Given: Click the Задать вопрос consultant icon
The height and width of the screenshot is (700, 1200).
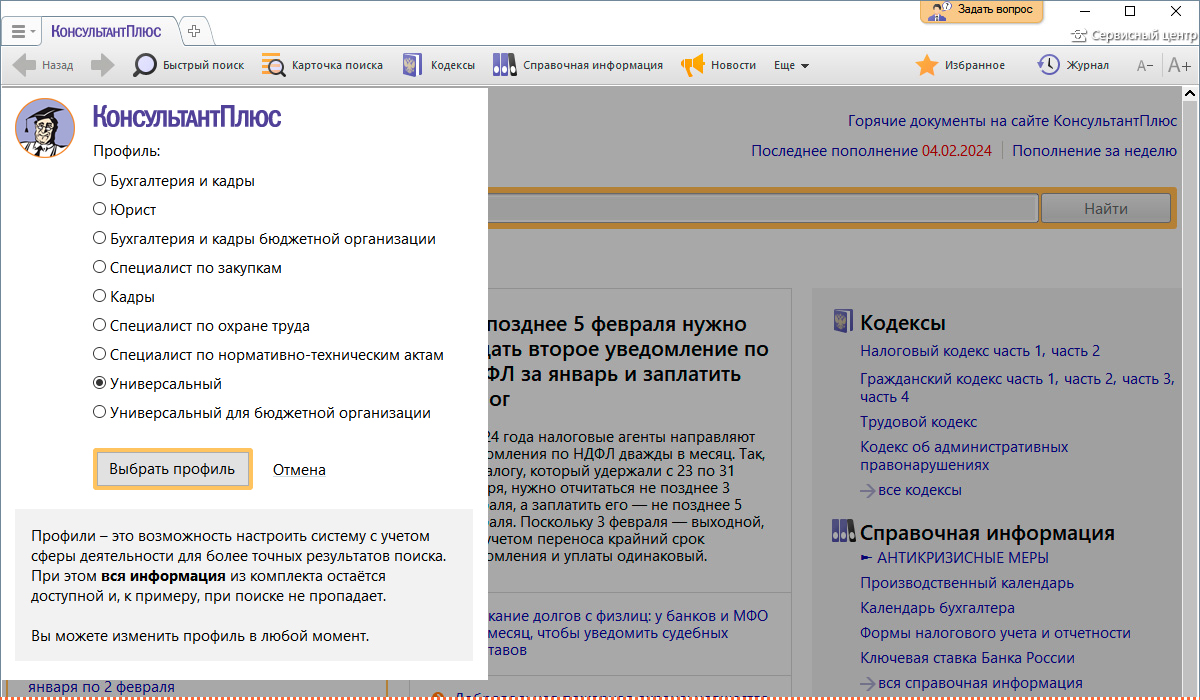Looking at the screenshot, I should [x=937, y=11].
